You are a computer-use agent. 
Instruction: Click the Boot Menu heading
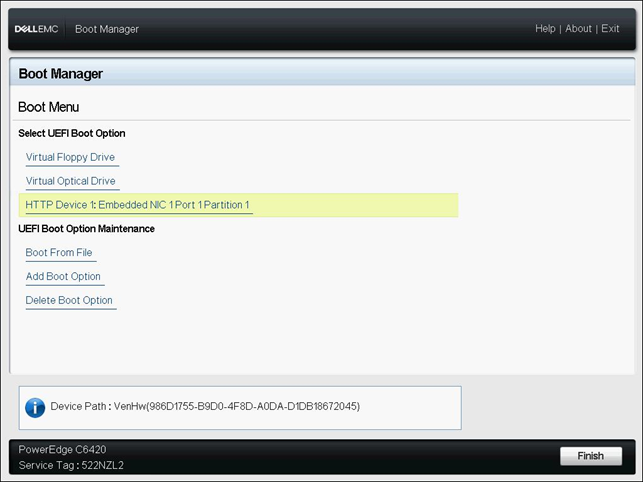[48, 107]
